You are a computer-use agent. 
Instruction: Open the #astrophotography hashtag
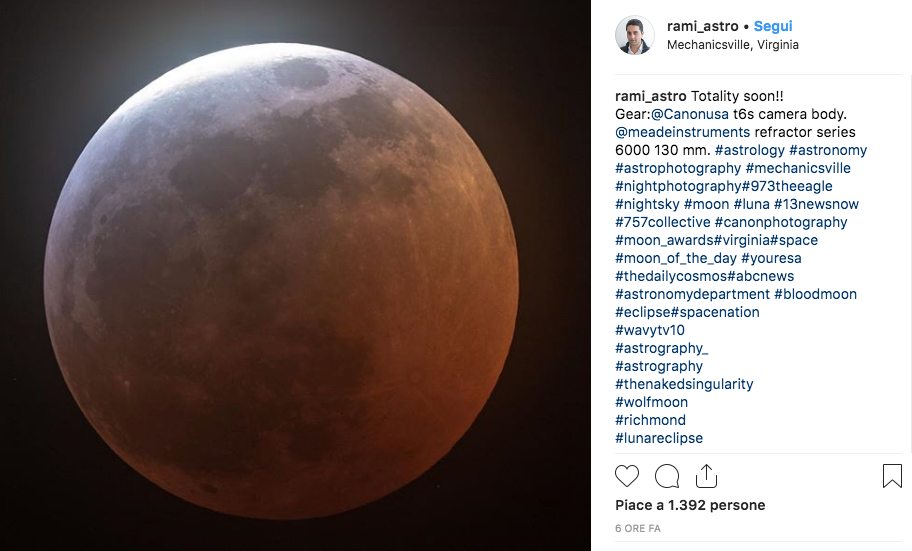click(678, 168)
